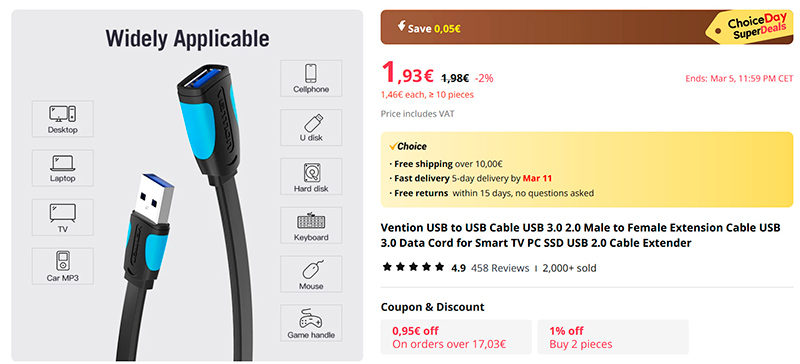Click the Vention USB cable product title
The height and width of the screenshot is (364, 800).
(x=581, y=235)
